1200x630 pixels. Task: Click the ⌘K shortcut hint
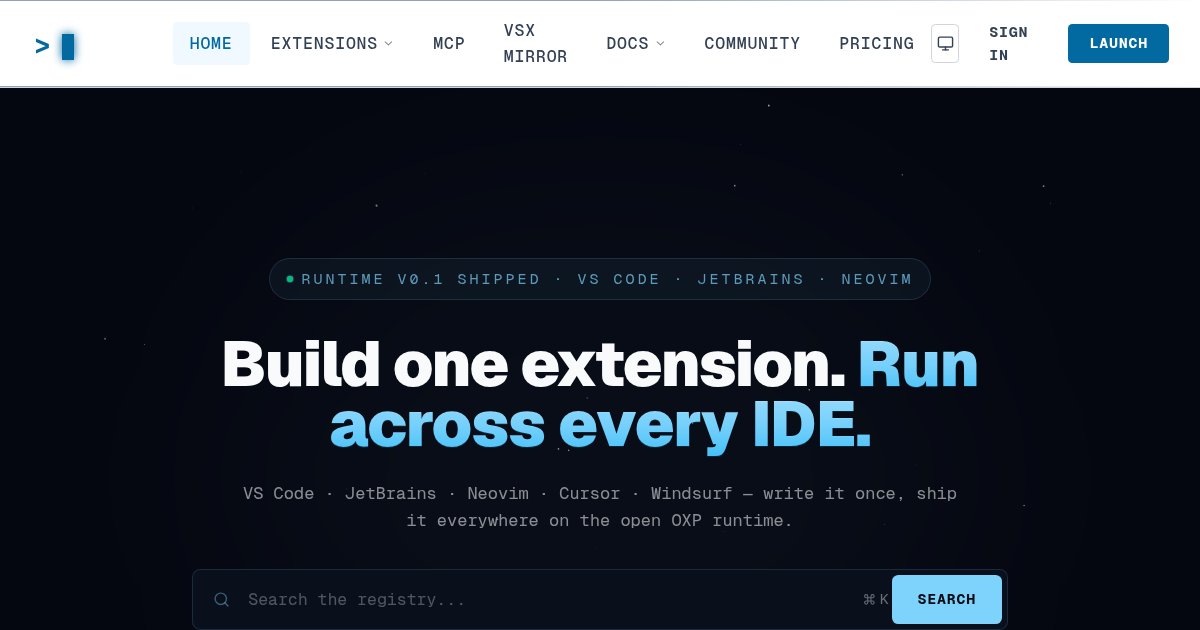876,600
